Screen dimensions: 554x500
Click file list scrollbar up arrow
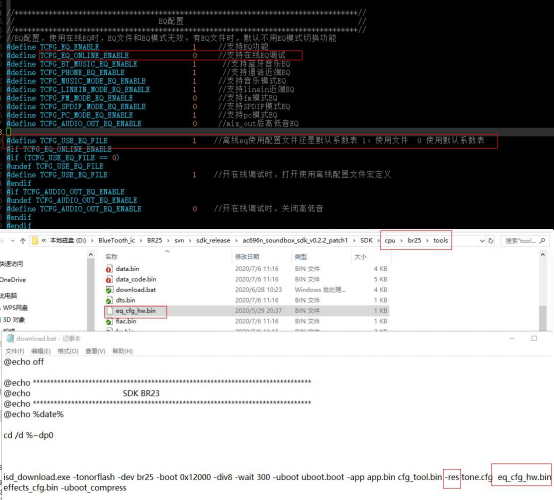click(x=543, y=254)
